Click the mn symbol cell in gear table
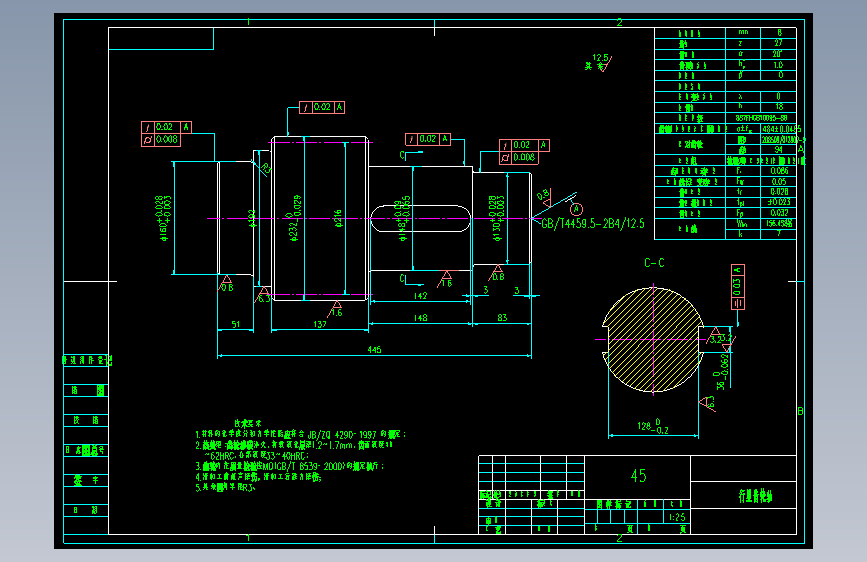This screenshot has width=867, height=562. pyautogui.click(x=743, y=33)
